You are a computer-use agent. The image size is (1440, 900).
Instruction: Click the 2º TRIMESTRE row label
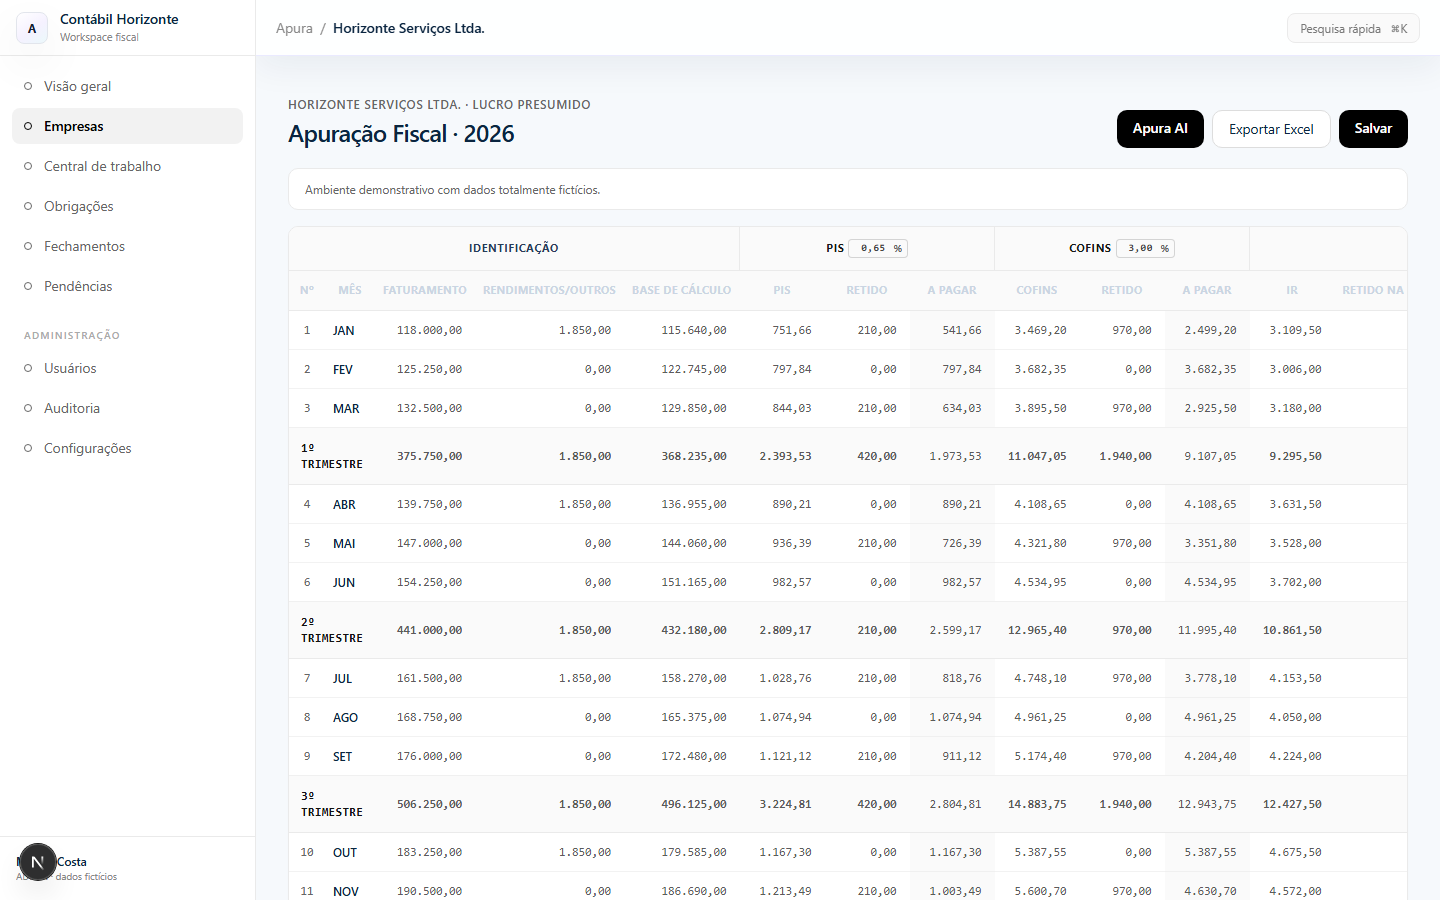[332, 630]
